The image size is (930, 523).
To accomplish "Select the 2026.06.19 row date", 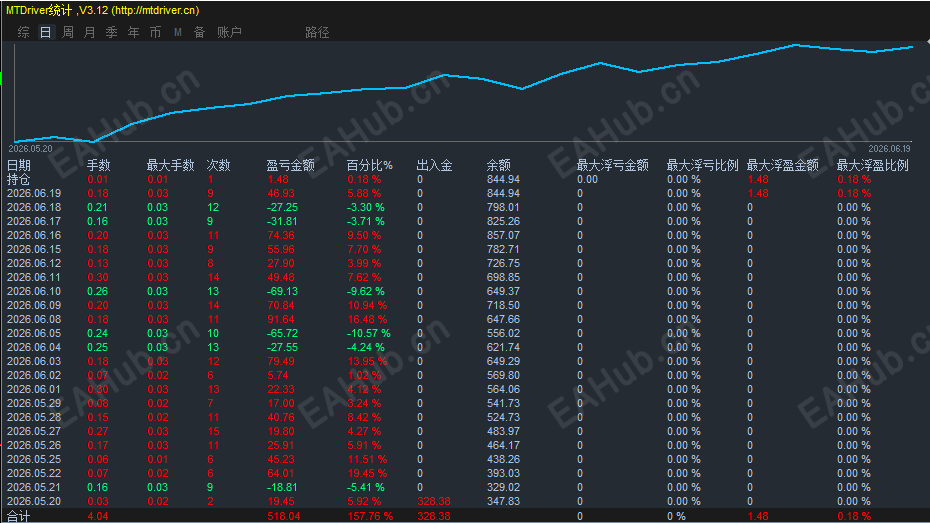I will (34, 193).
